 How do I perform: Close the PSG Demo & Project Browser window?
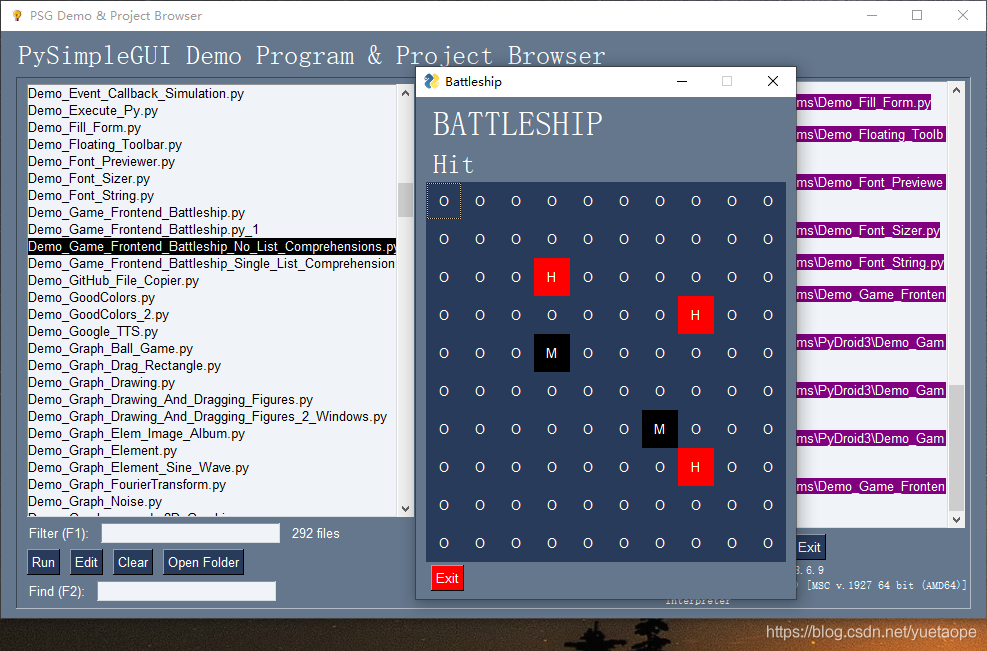coord(963,15)
